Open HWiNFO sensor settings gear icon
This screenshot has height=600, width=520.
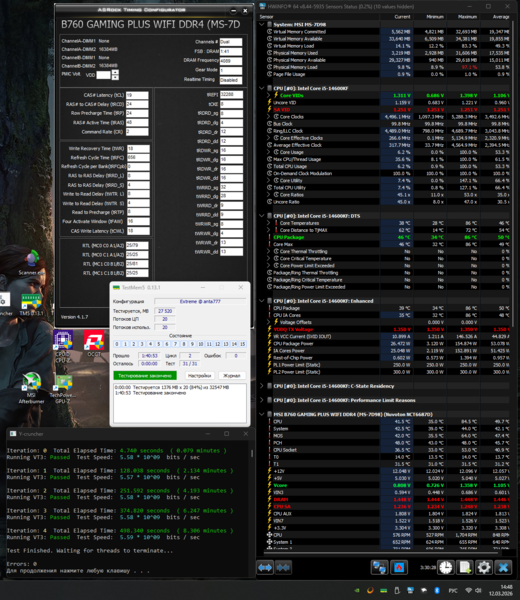[484, 567]
